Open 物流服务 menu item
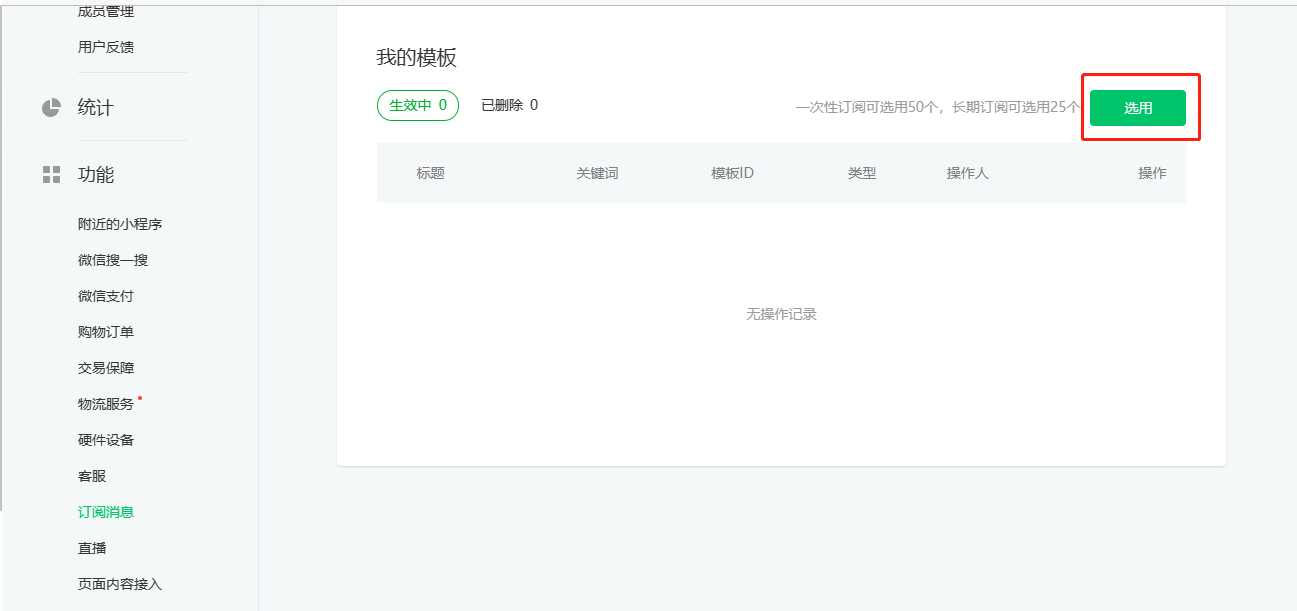 click(x=106, y=404)
